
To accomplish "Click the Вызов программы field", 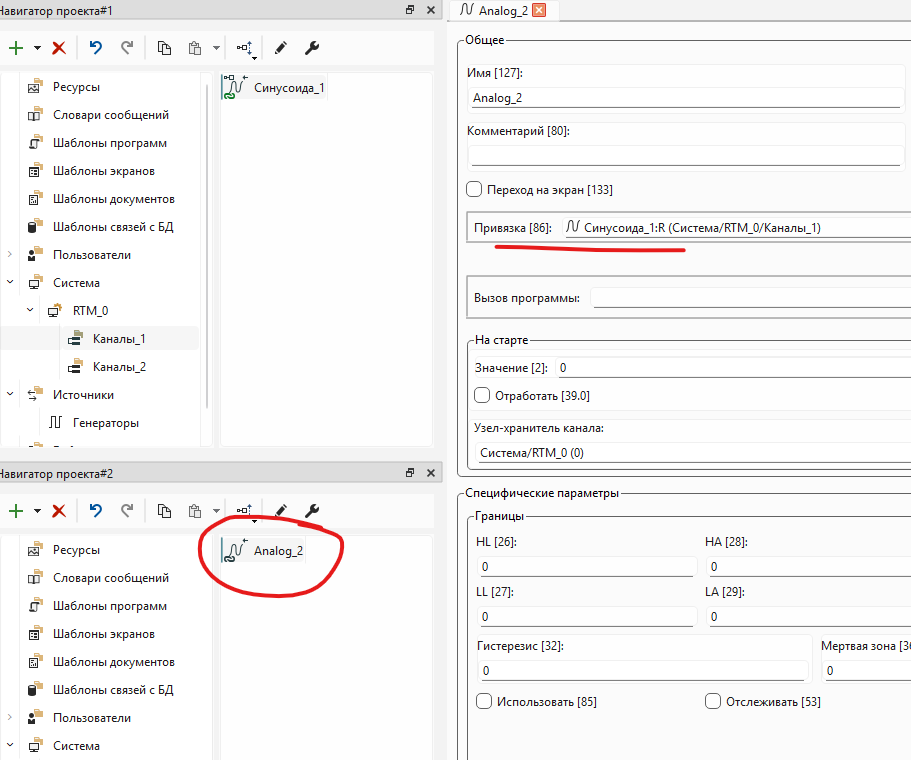I will click(x=751, y=298).
